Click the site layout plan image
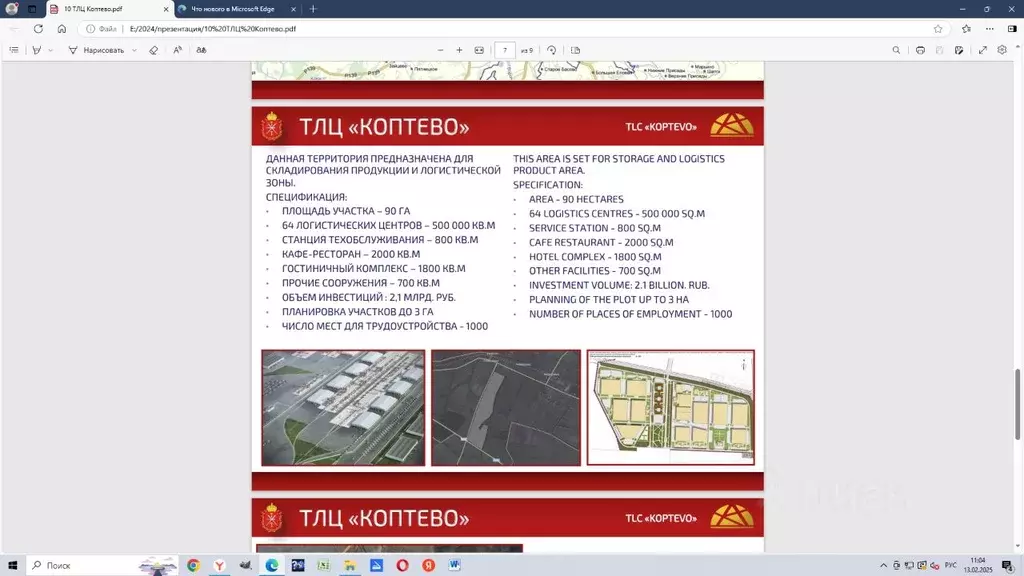The width and height of the screenshot is (1024, 576). click(x=671, y=408)
